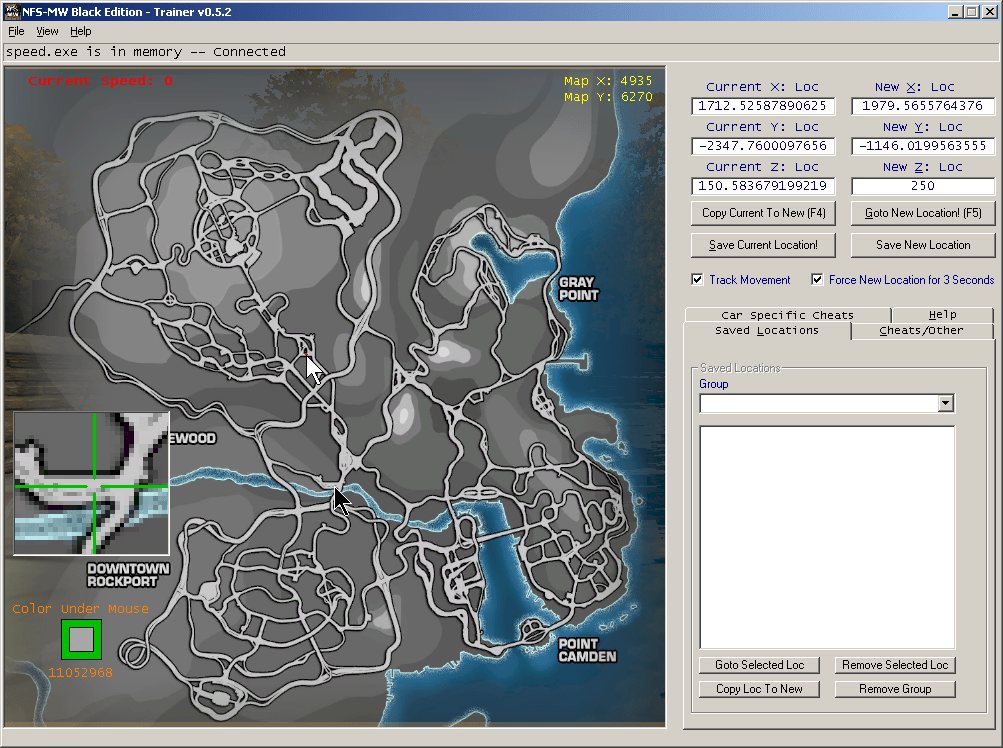The width and height of the screenshot is (1003, 748).
Task: Open the File menu
Action: (x=16, y=31)
